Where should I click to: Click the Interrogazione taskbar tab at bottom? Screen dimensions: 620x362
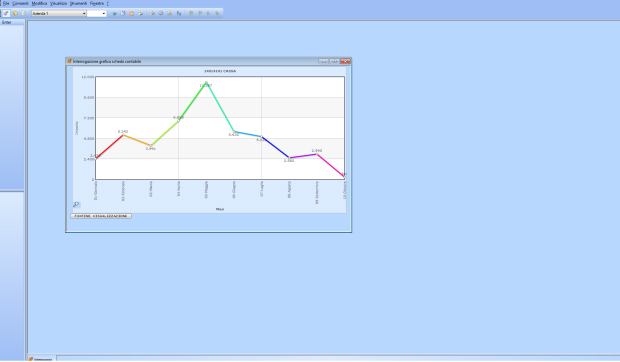[x=41, y=359]
